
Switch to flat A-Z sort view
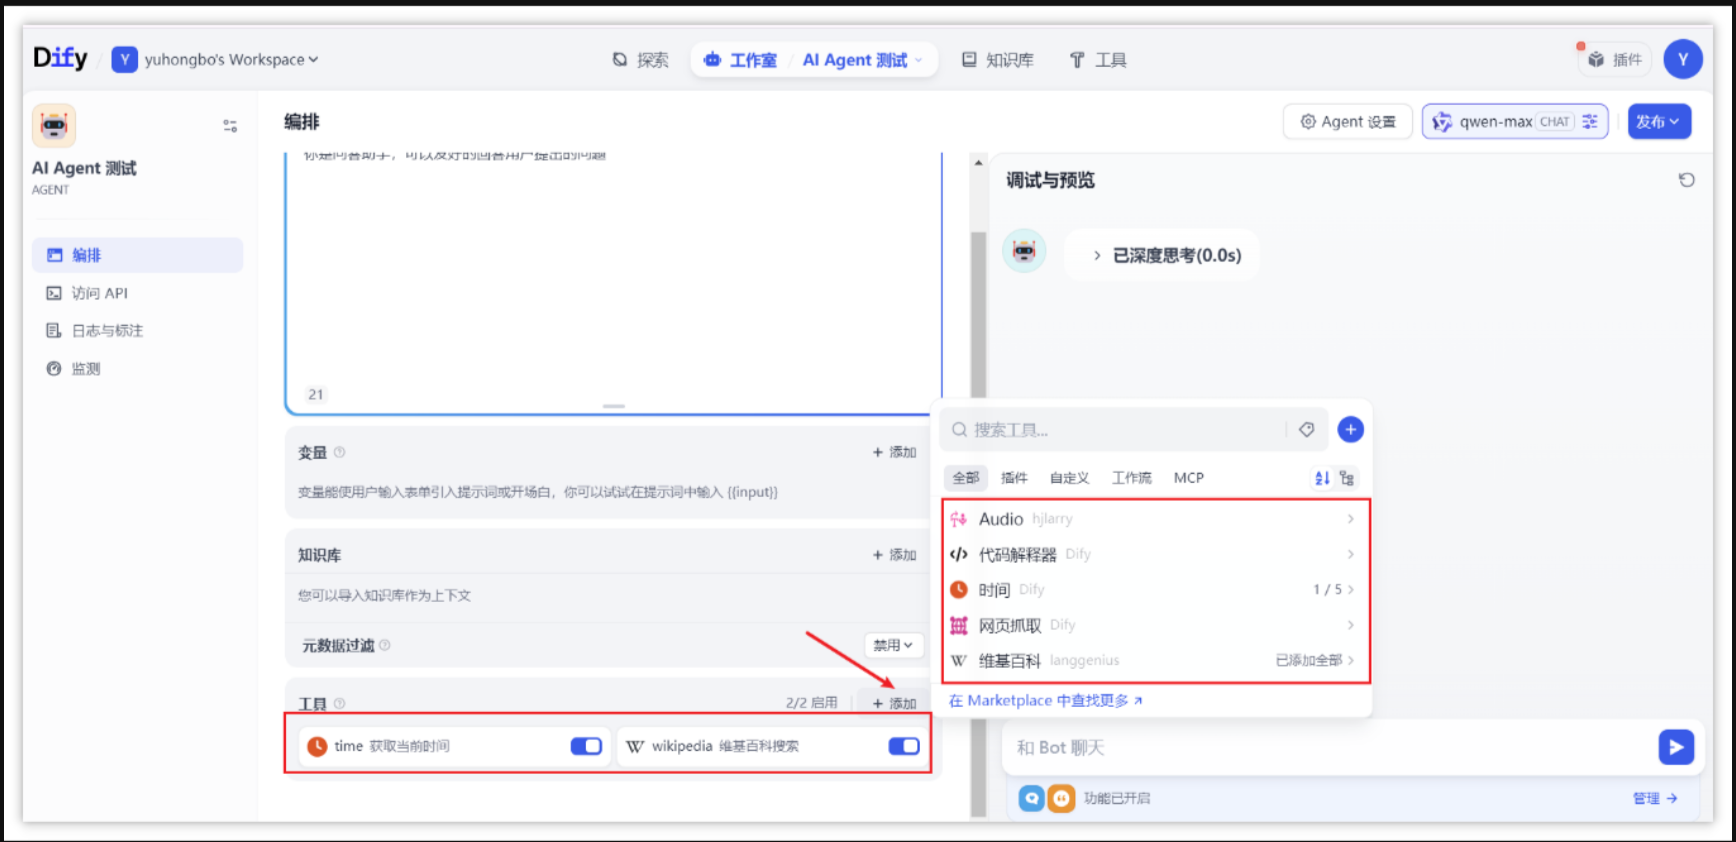1322,478
